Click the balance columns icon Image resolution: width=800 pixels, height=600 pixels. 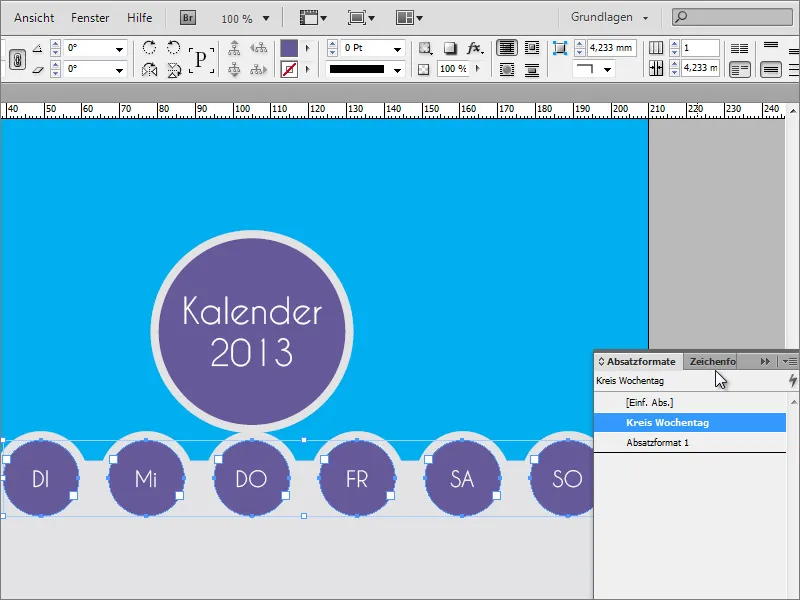click(x=739, y=48)
